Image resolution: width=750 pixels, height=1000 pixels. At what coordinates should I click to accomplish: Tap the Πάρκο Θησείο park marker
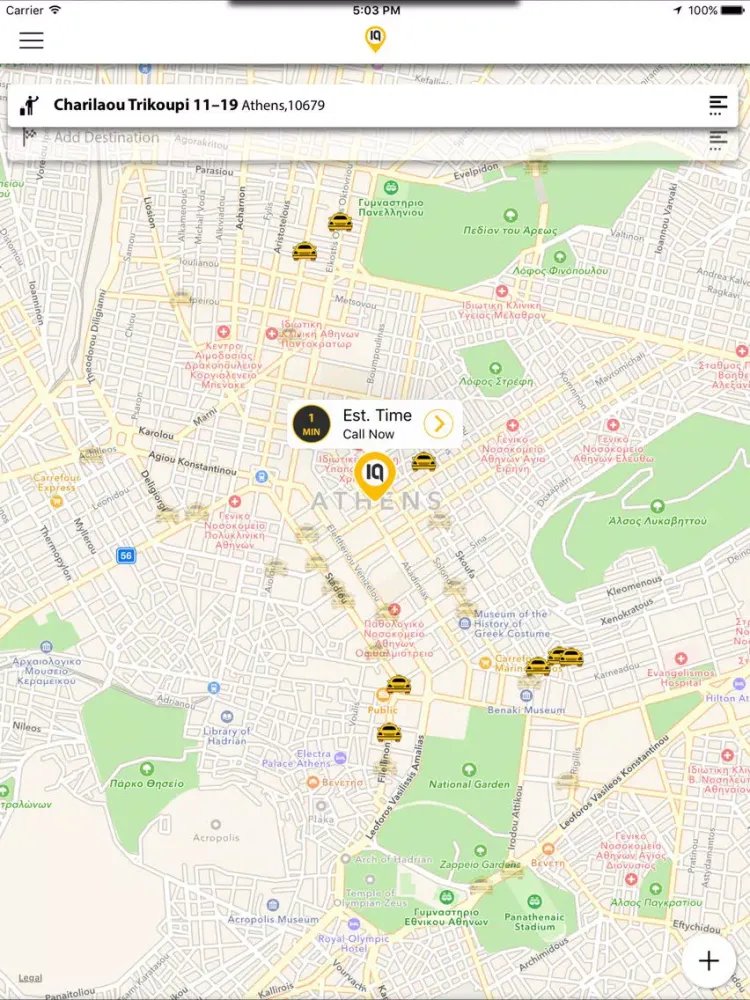[147, 768]
